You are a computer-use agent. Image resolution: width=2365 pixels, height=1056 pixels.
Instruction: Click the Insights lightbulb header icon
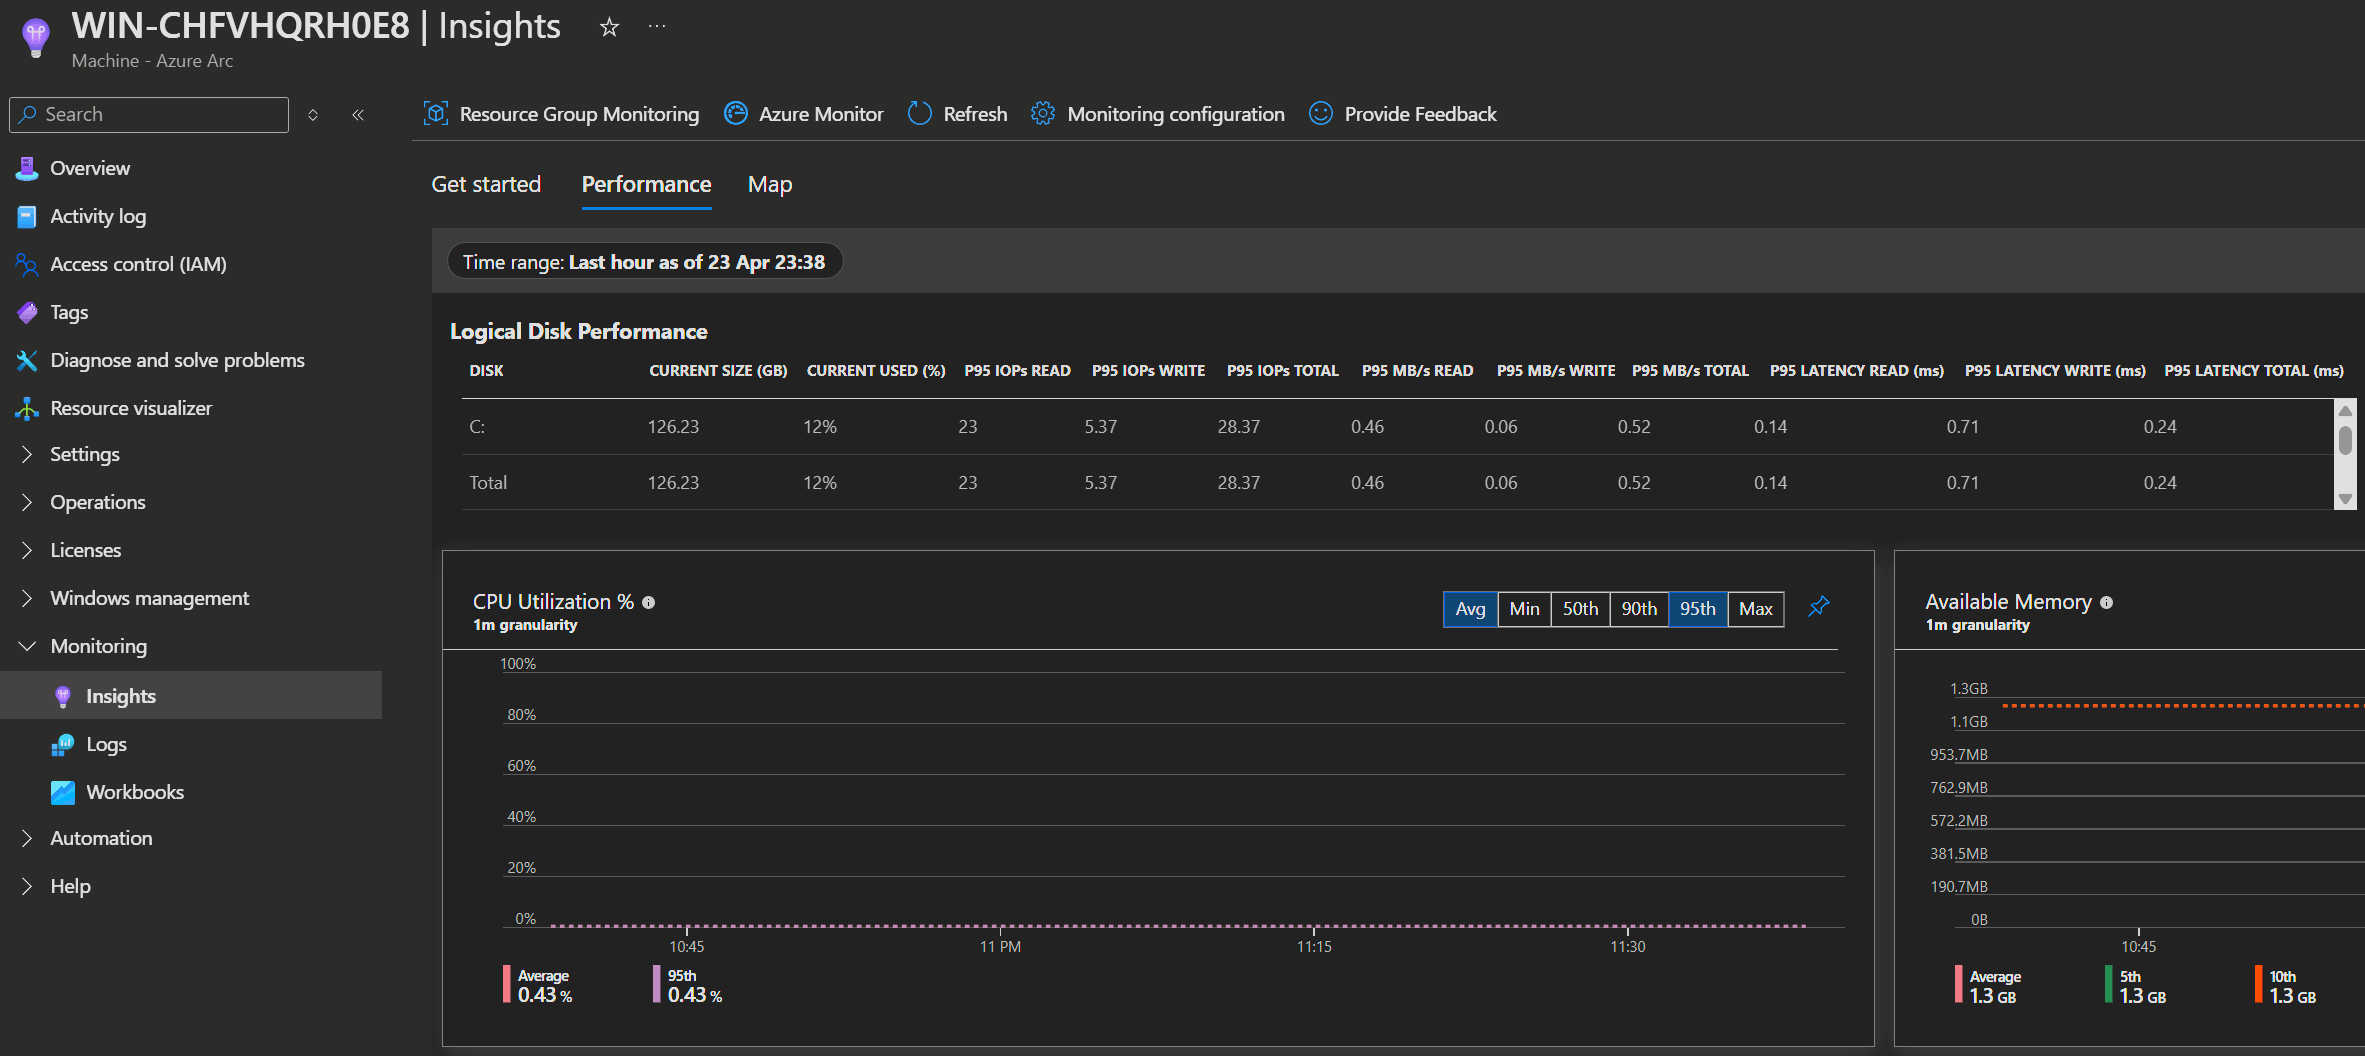pyautogui.click(x=36, y=38)
